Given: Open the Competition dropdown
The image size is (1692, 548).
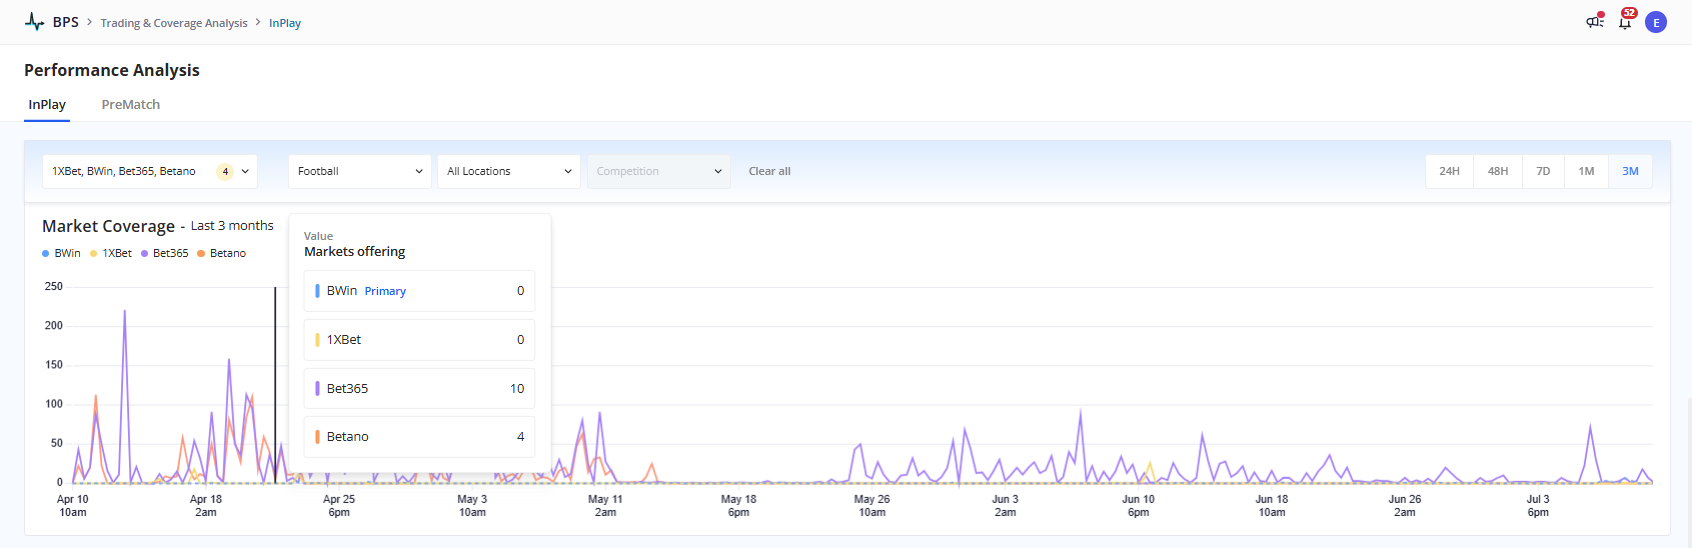Looking at the screenshot, I should (x=658, y=171).
